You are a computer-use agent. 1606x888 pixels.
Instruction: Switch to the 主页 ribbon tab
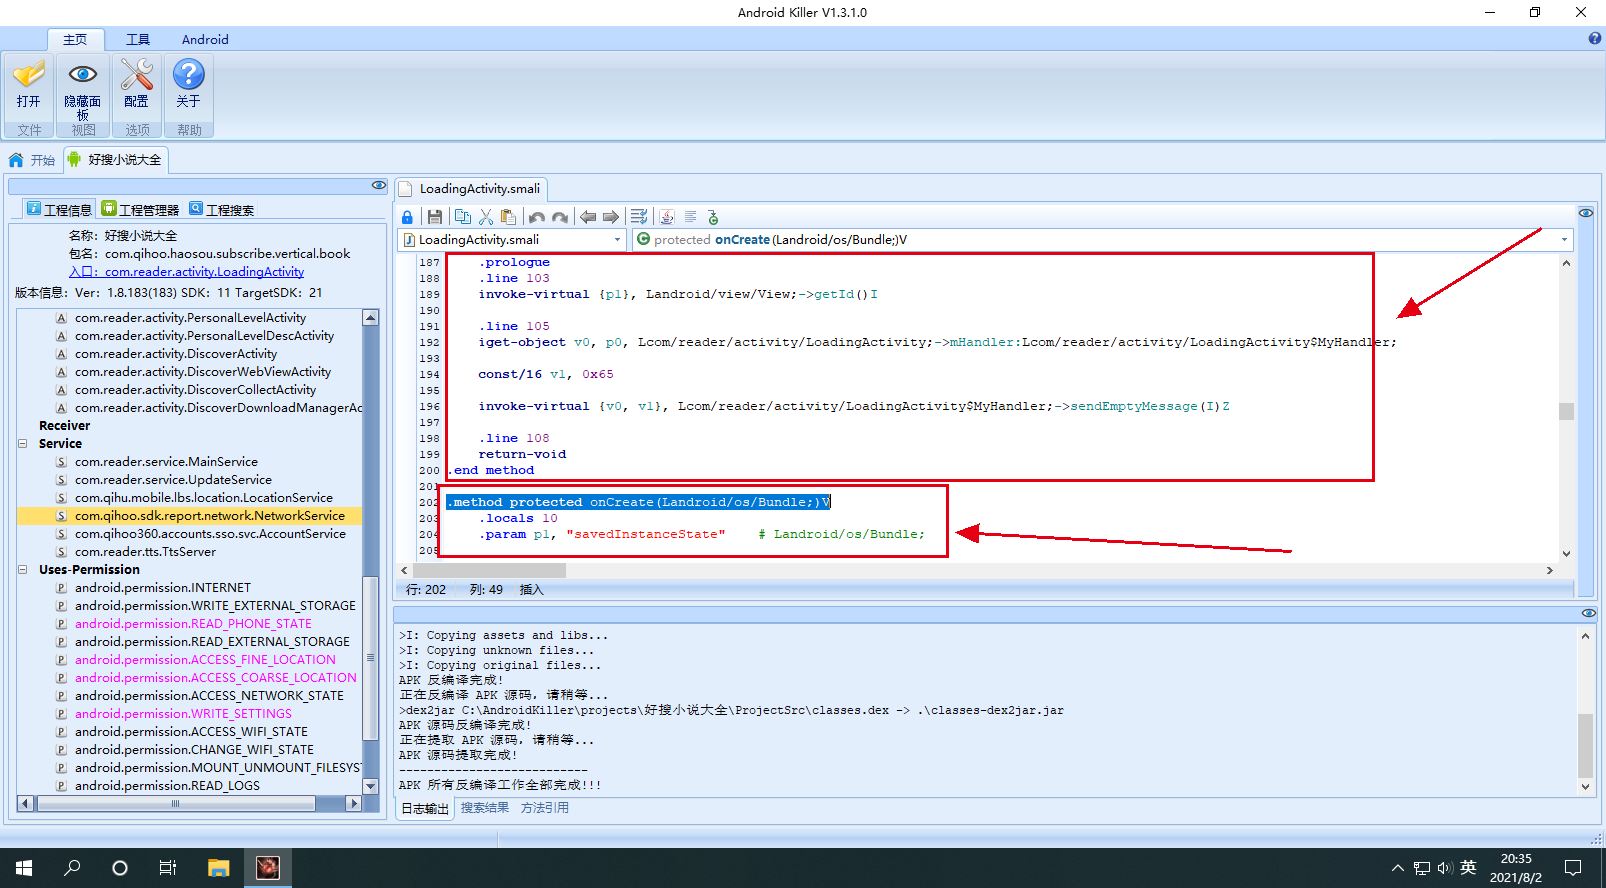tap(75, 39)
